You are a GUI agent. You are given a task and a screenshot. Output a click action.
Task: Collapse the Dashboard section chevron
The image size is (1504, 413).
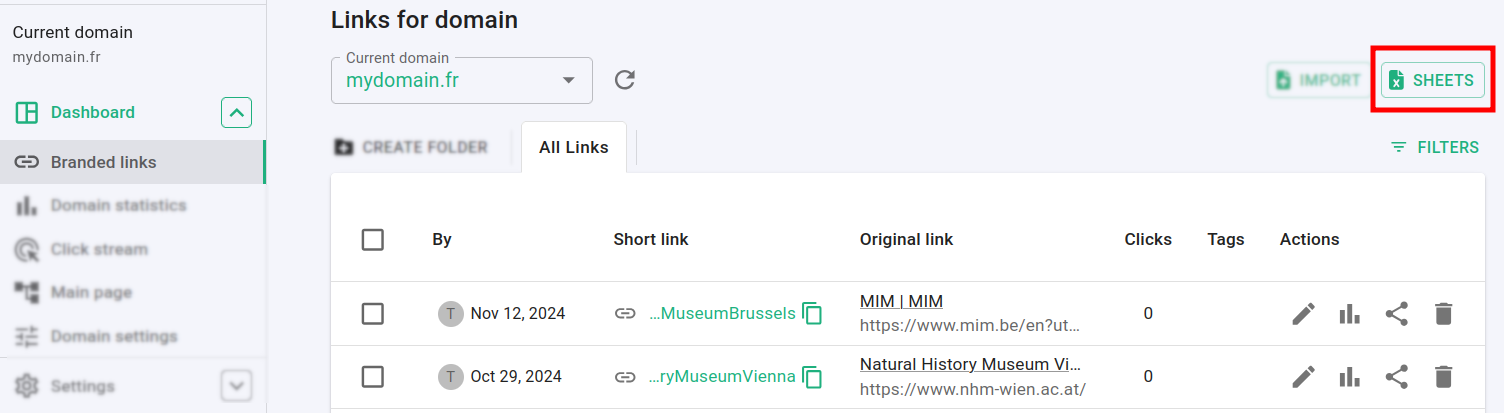[236, 113]
